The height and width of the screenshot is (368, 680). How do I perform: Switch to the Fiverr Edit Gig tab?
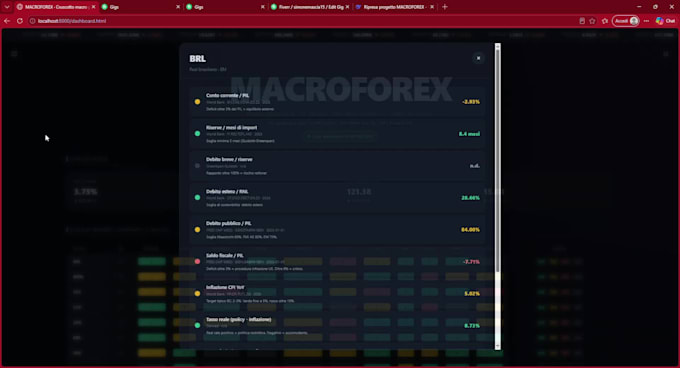(309, 7)
